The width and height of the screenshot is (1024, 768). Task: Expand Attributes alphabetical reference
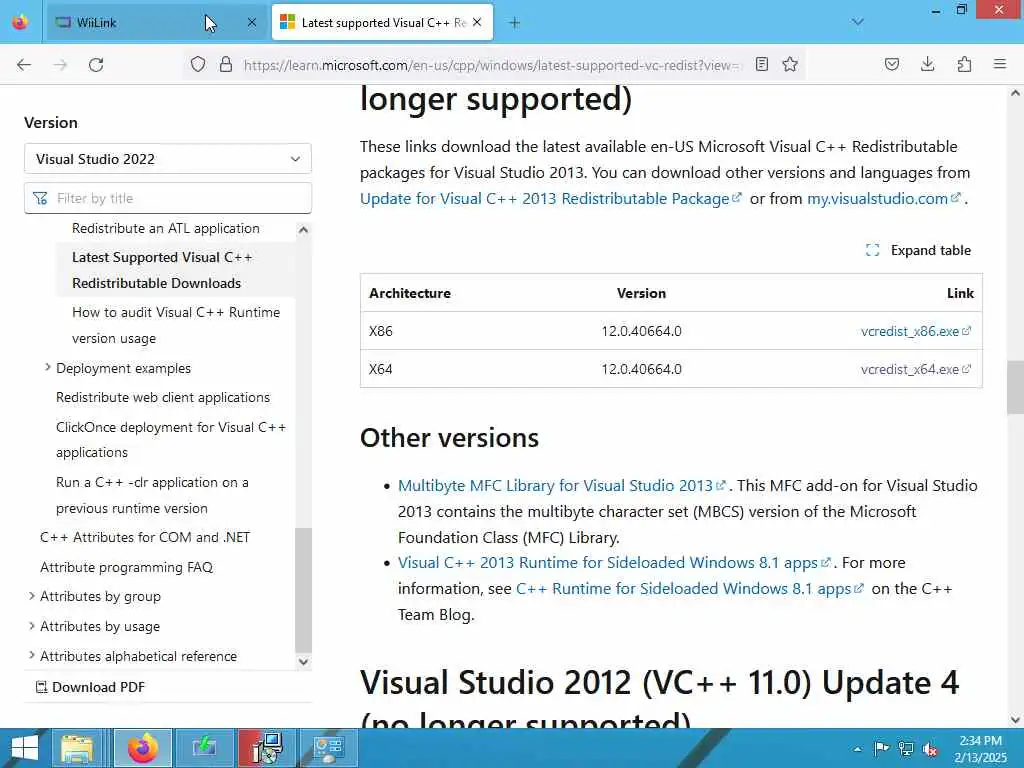31,655
